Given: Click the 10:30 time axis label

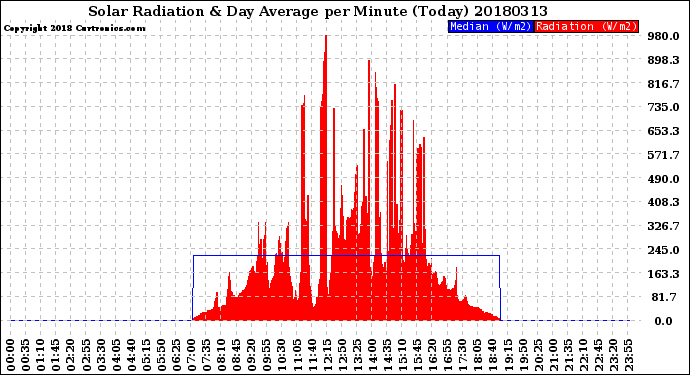Looking at the screenshot, I should pos(282,355).
